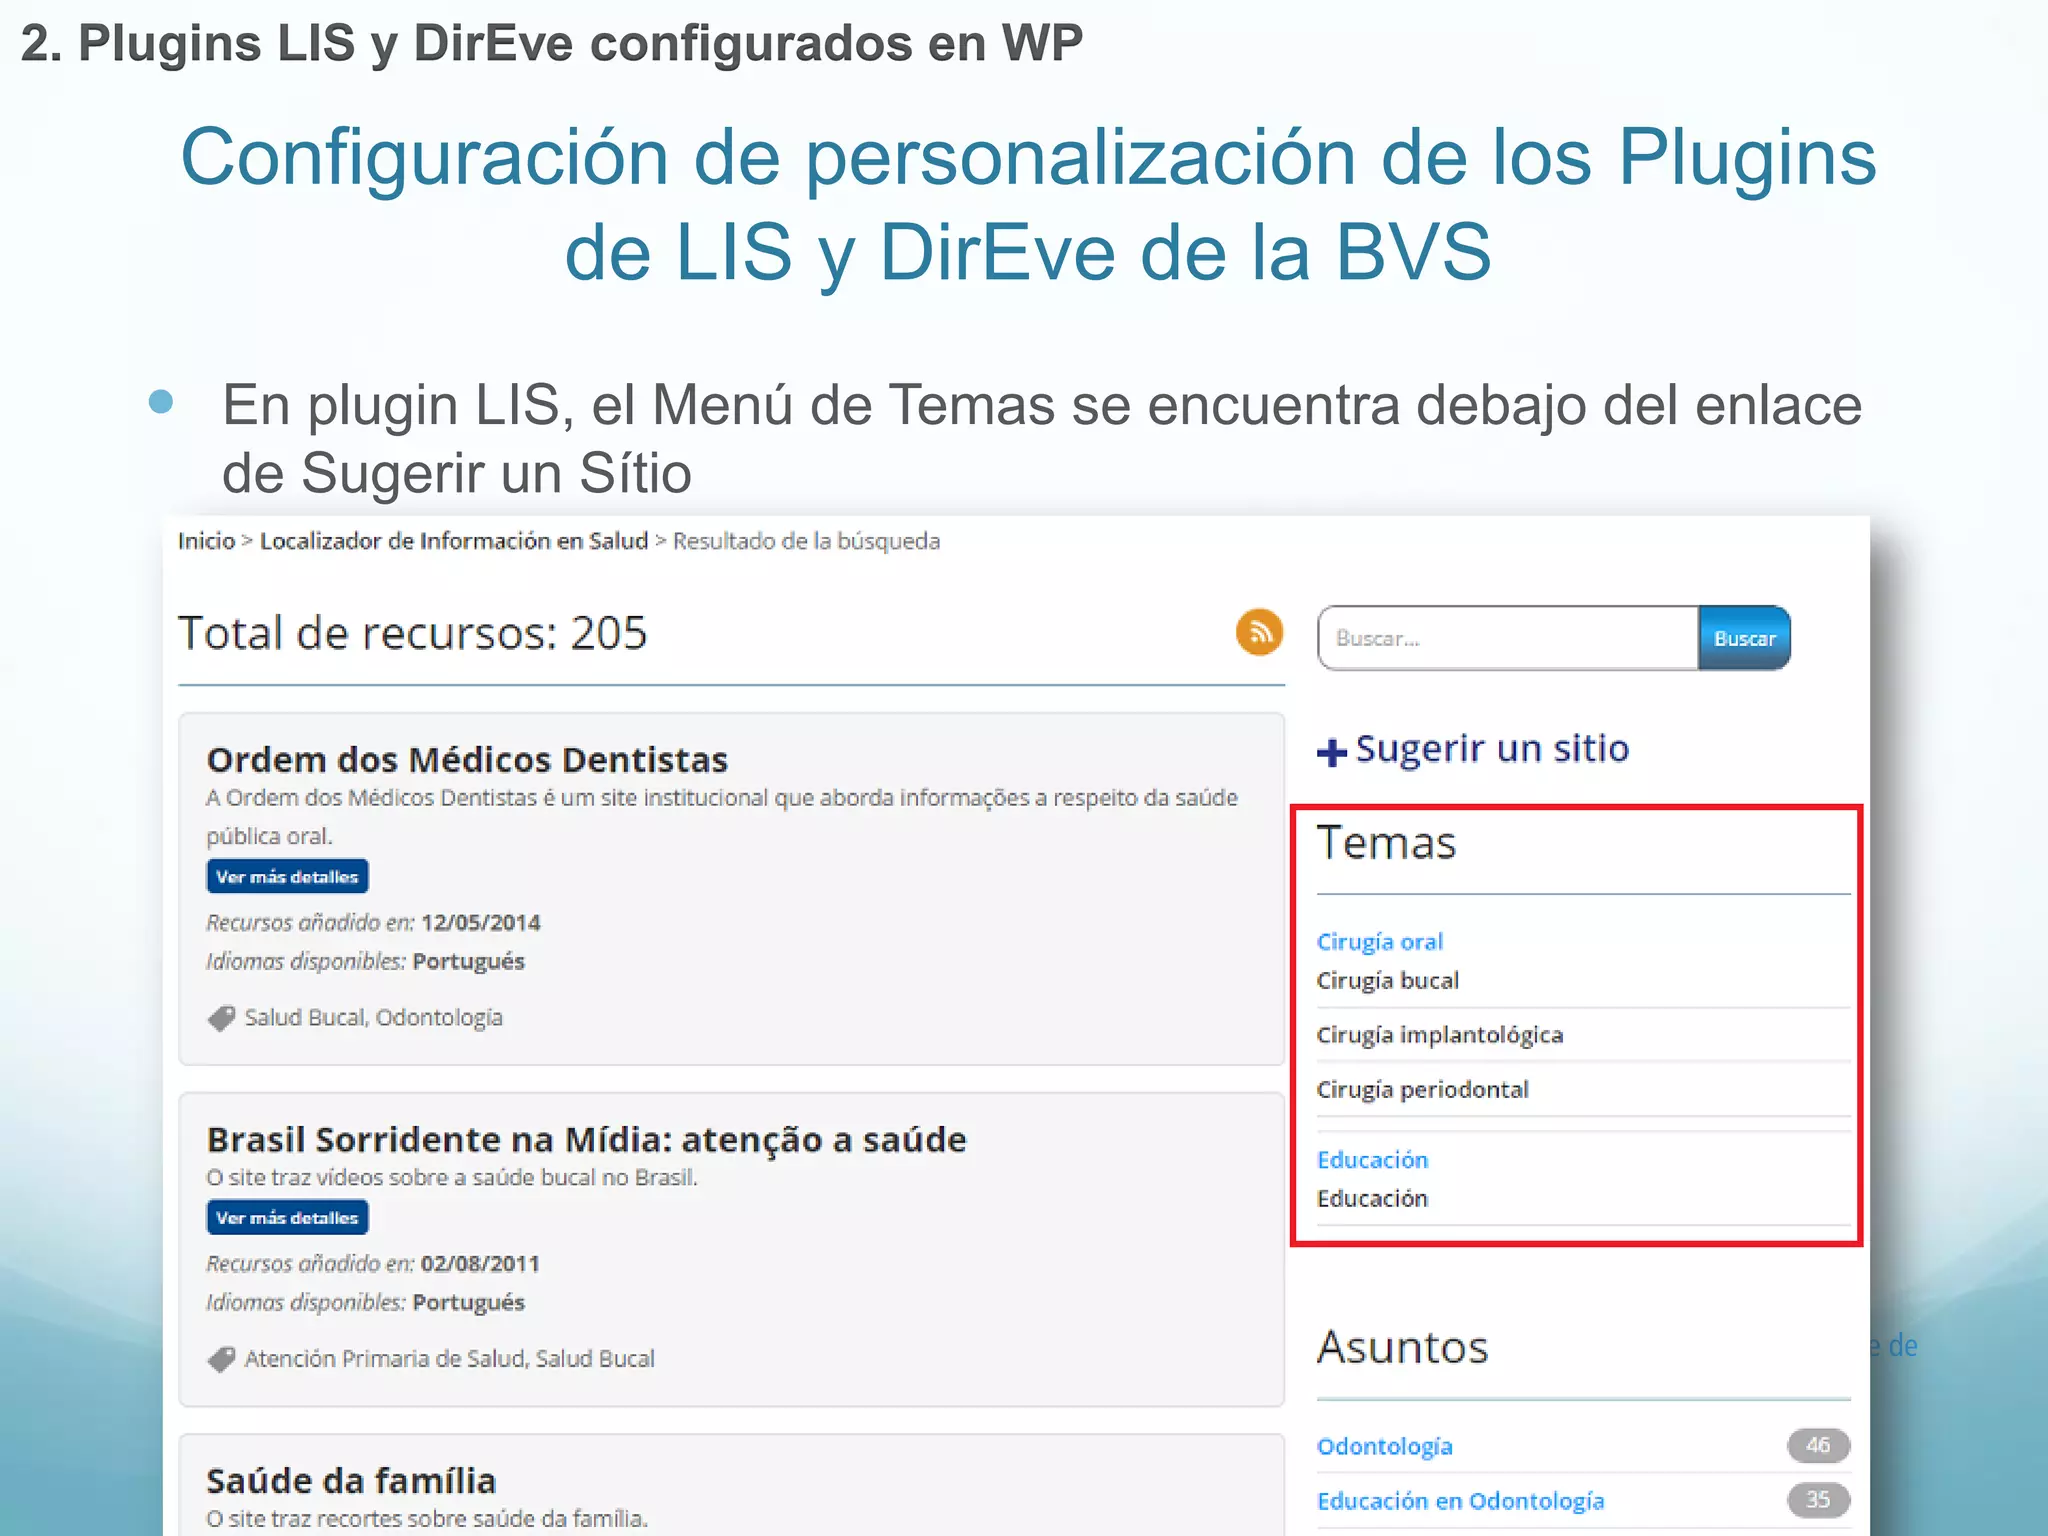Select the black Educación sub-item in Temas
This screenshot has width=2048, height=1536.
click(1372, 1198)
